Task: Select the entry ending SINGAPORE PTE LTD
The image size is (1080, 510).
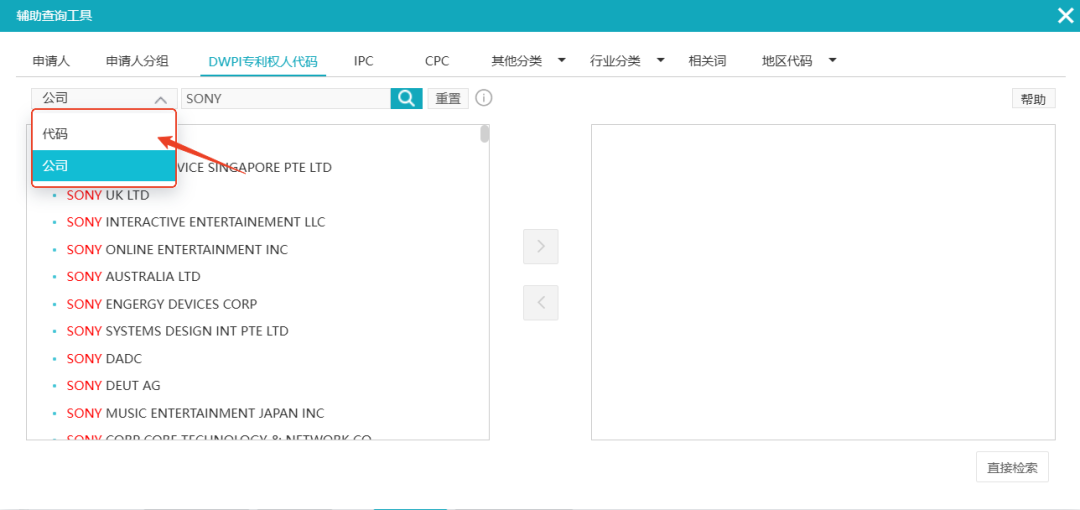Action: pos(255,167)
